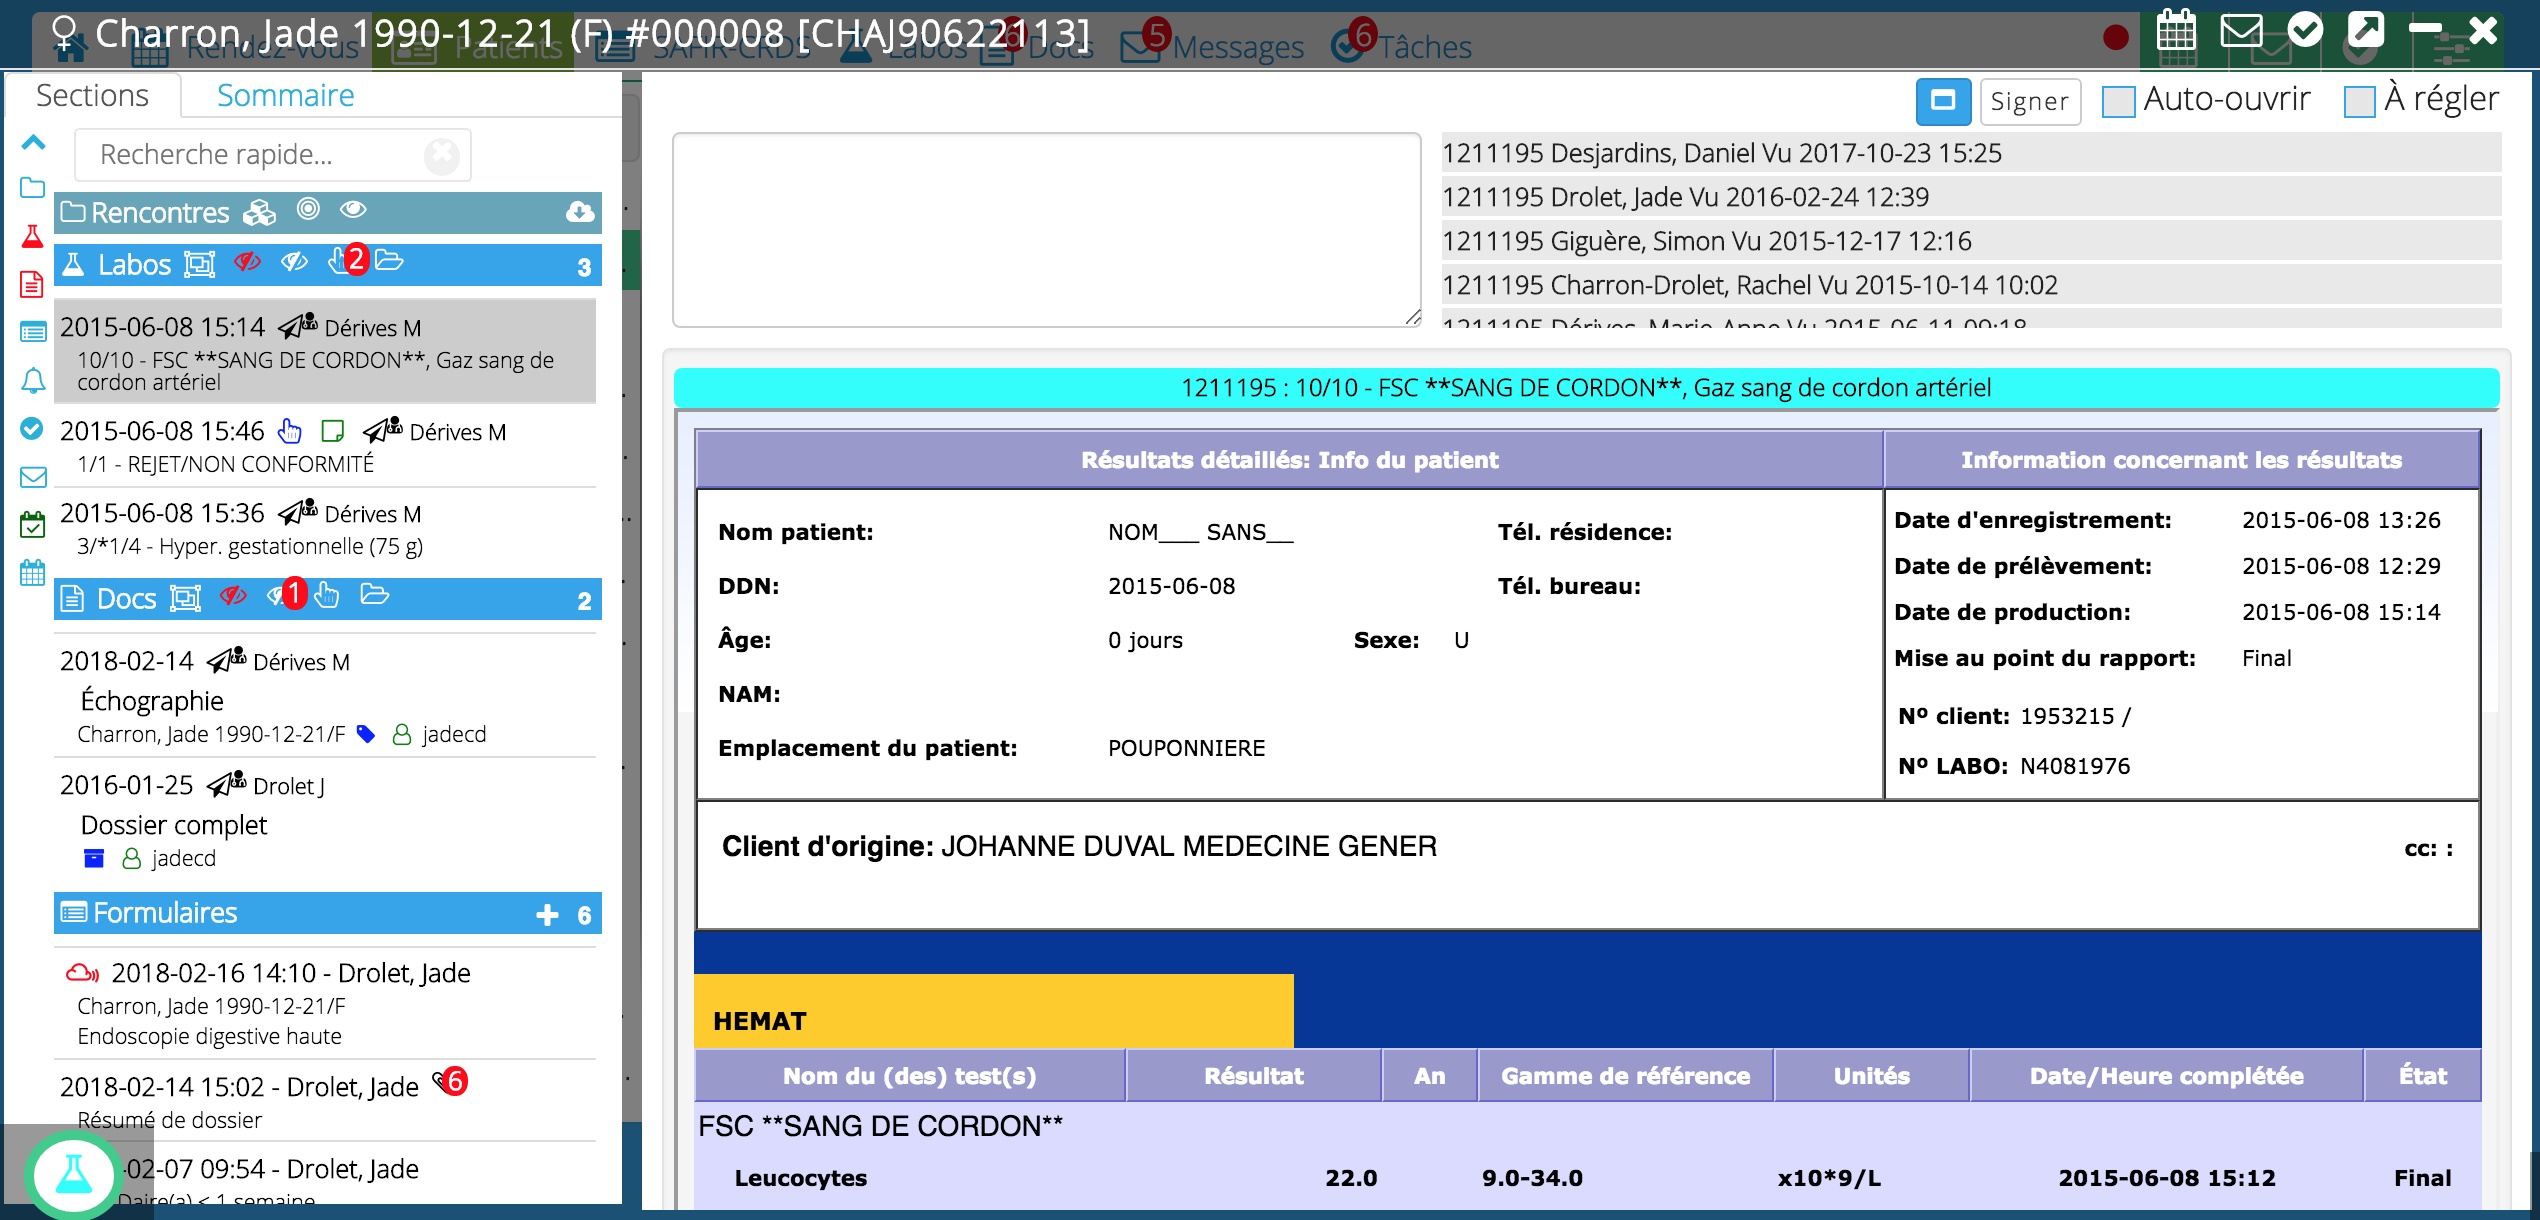The image size is (2540, 1220).
Task: Open the Sections tab
Action: pyautogui.click(x=92, y=95)
